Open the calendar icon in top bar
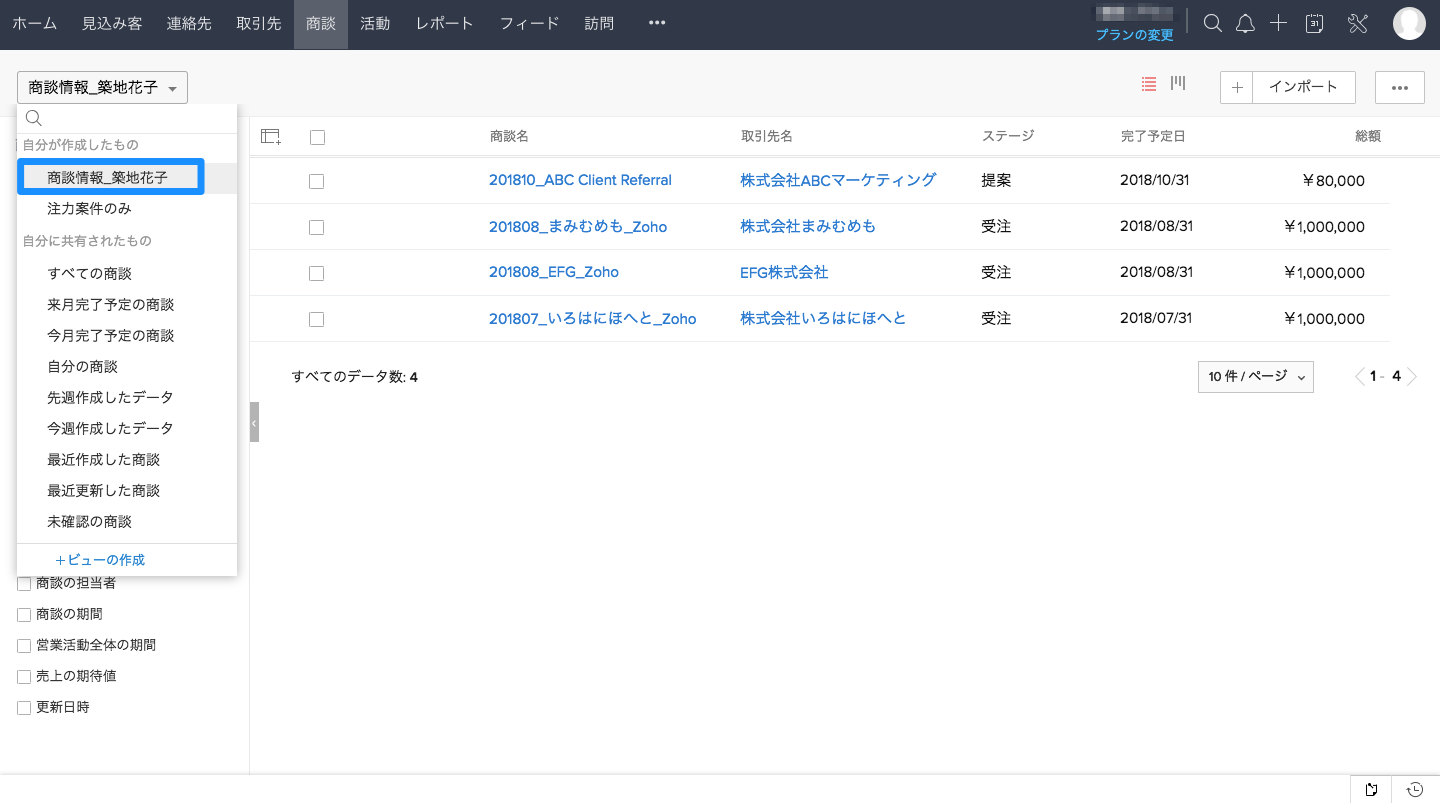 click(x=1315, y=24)
